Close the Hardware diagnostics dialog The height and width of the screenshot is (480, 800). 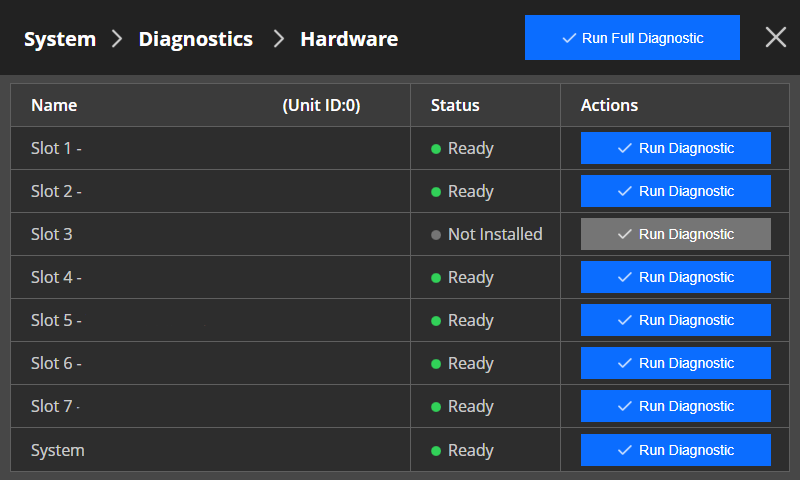[x=776, y=37]
